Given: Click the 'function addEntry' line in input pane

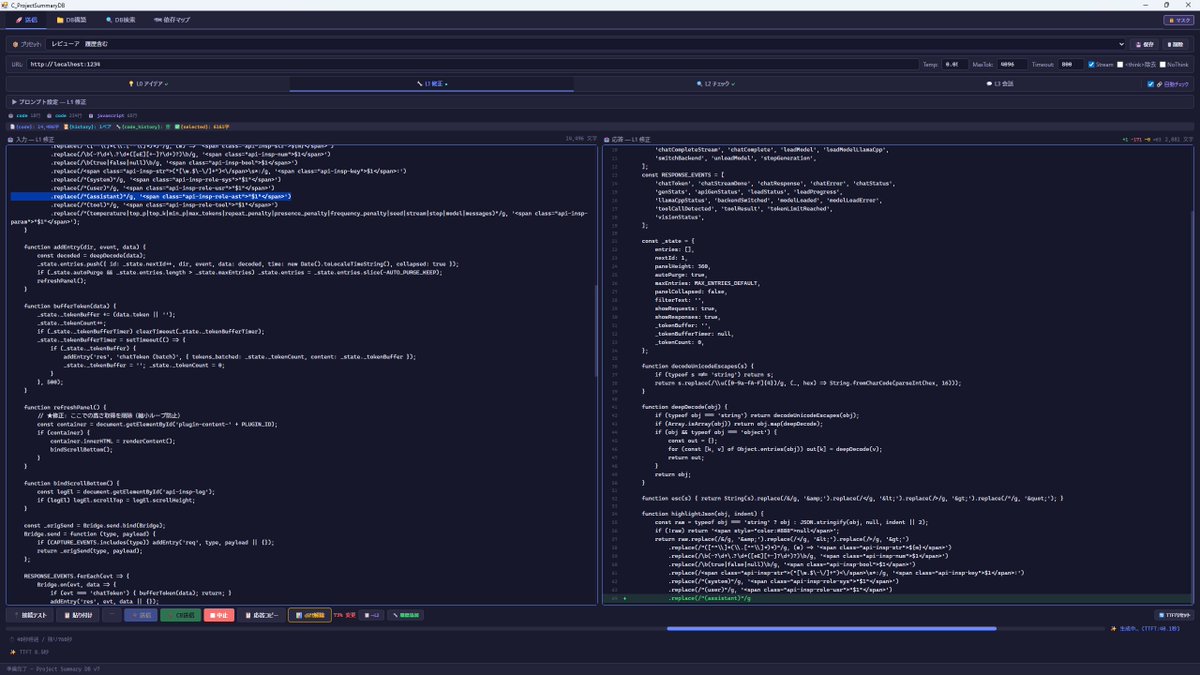Looking at the screenshot, I should click(85, 246).
